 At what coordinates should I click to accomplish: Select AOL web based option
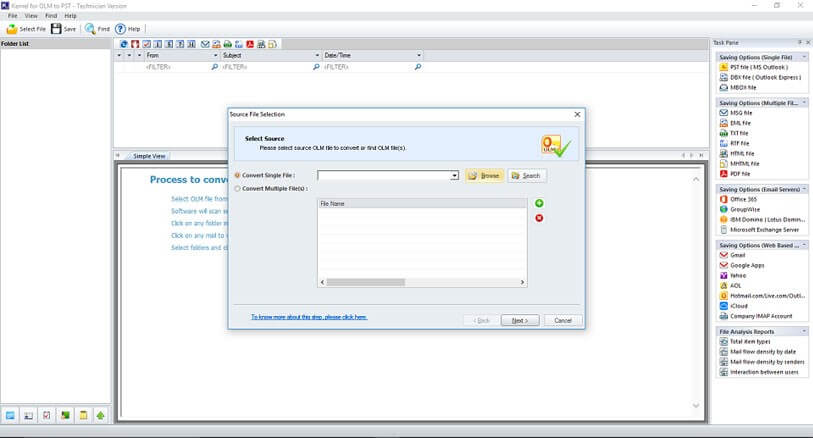click(x=731, y=286)
